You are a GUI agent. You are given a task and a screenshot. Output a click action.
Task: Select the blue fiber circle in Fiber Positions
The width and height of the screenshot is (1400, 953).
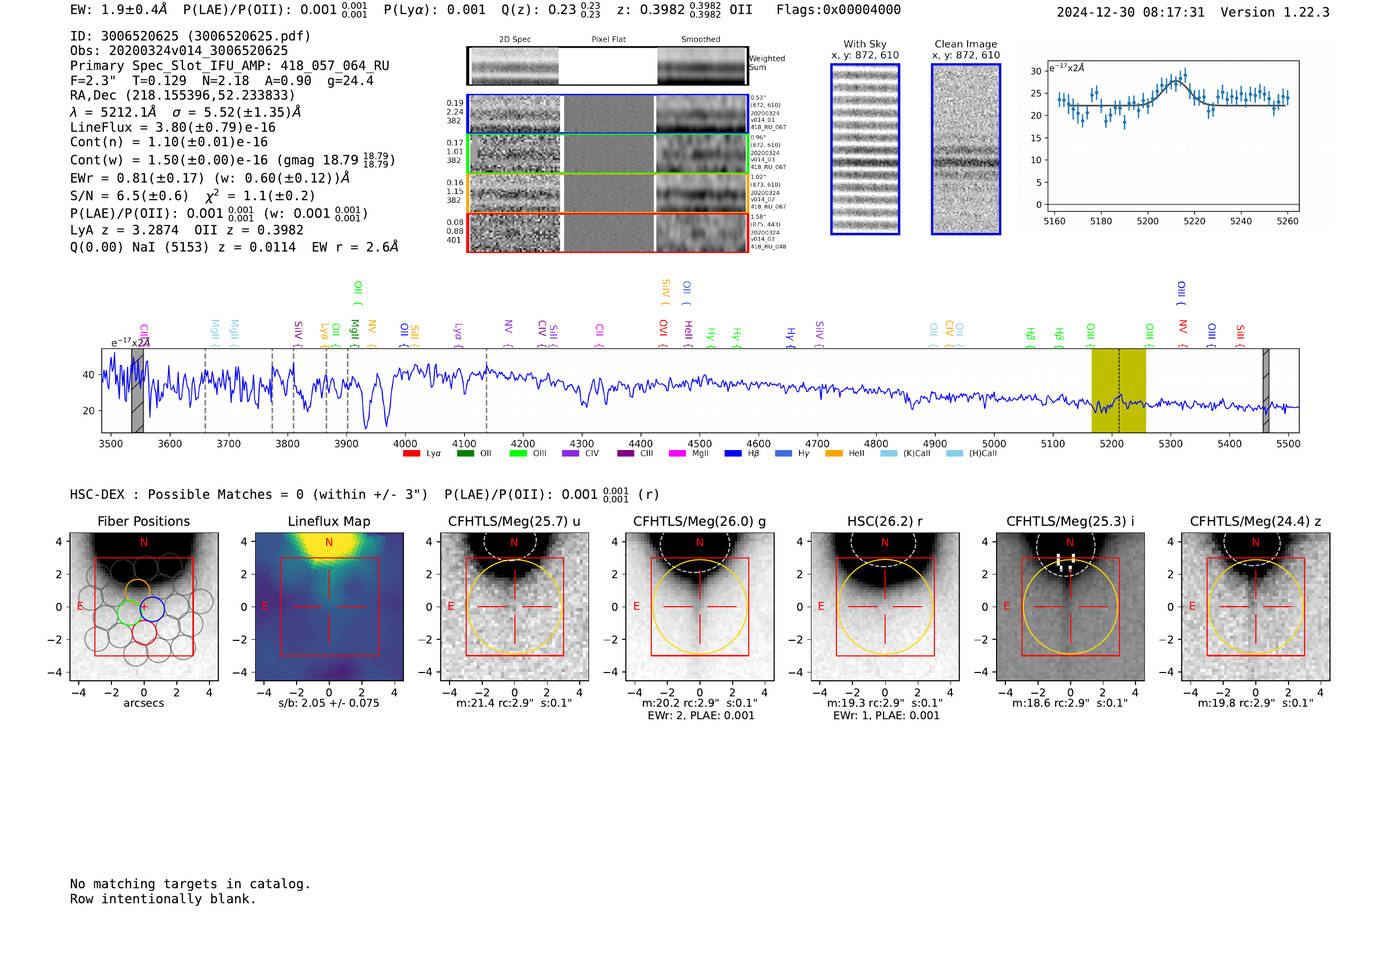[151, 608]
